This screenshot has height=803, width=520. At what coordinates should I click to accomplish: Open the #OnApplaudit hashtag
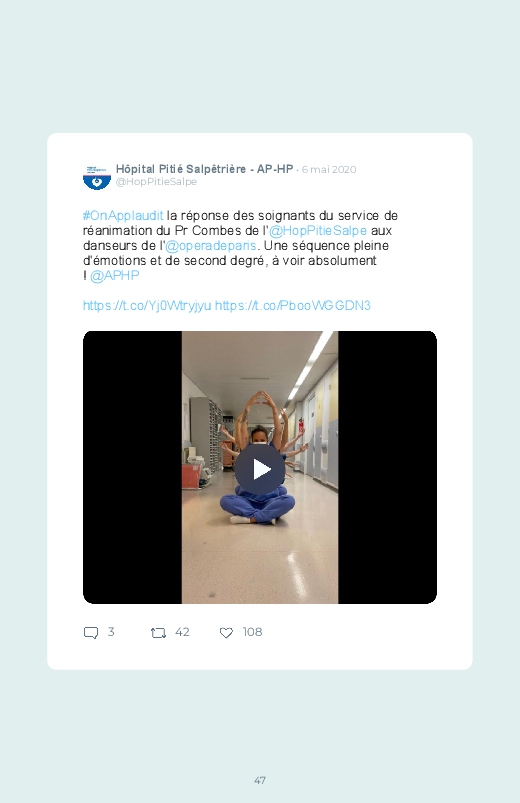point(123,216)
